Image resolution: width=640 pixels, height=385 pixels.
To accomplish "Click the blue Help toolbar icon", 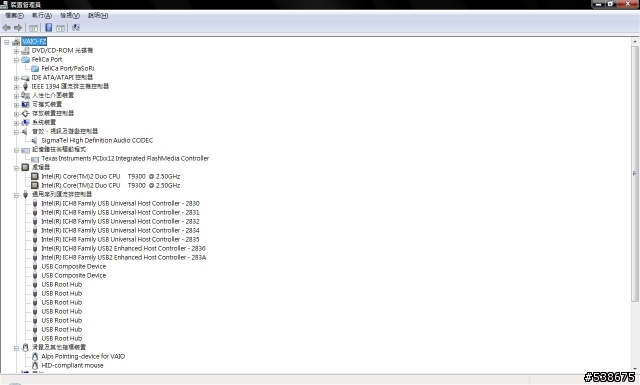I will click(49, 28).
